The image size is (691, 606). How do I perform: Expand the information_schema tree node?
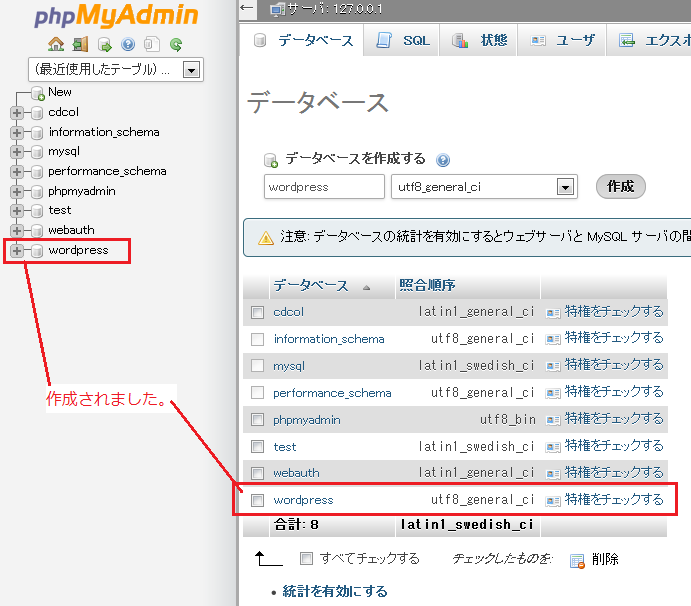(x=17, y=133)
